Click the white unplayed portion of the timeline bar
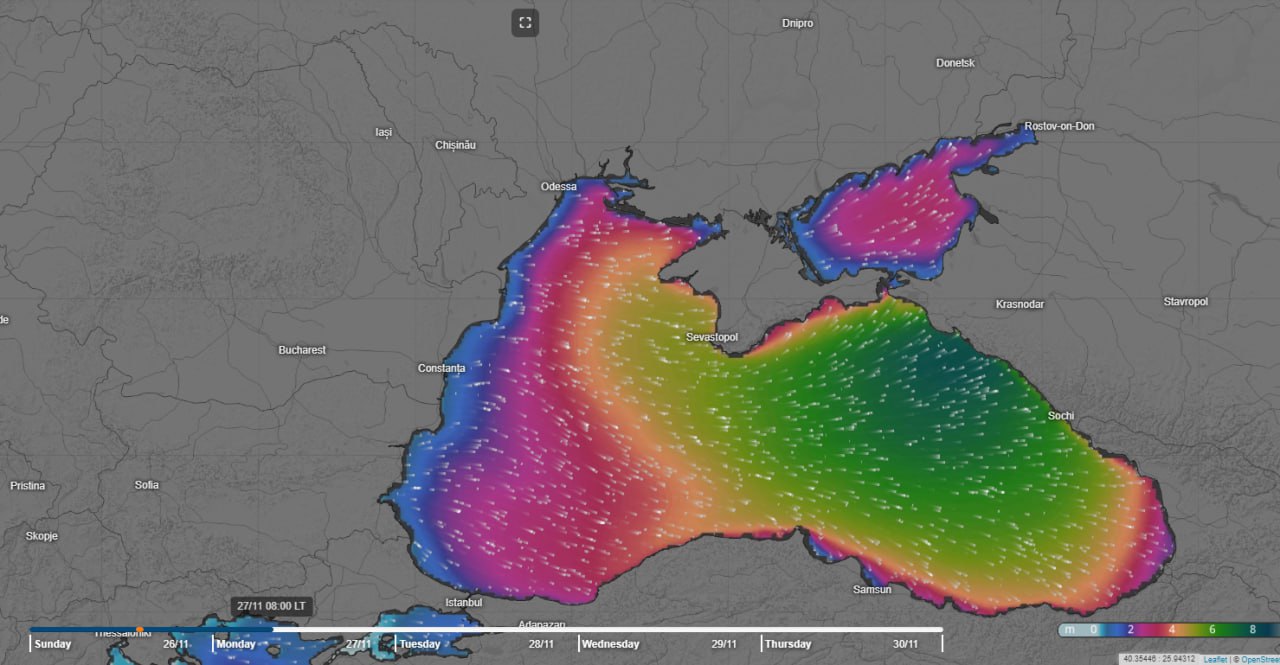The width and height of the screenshot is (1280, 665). [700, 630]
